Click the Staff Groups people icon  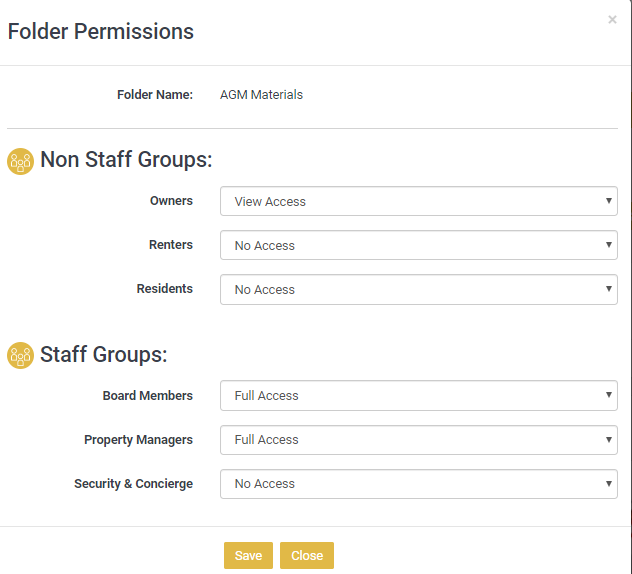pyautogui.click(x=20, y=355)
